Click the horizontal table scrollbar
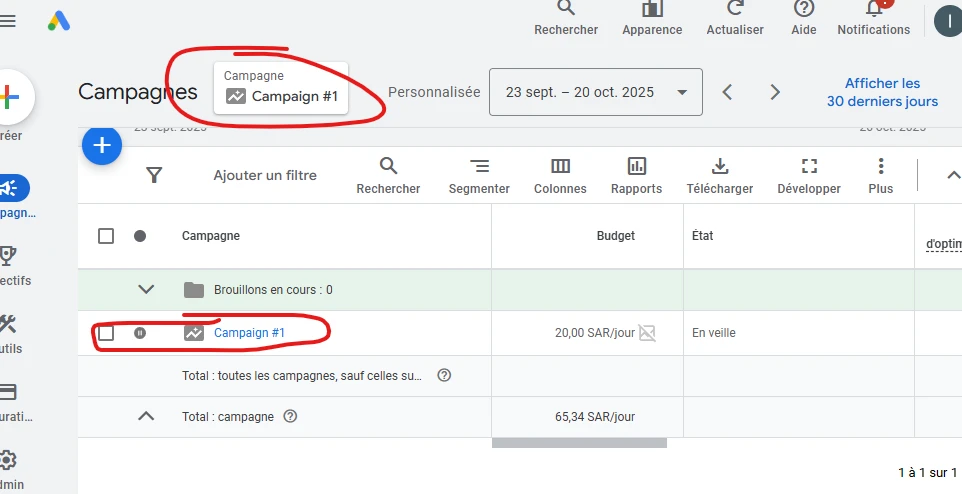 pos(579,442)
